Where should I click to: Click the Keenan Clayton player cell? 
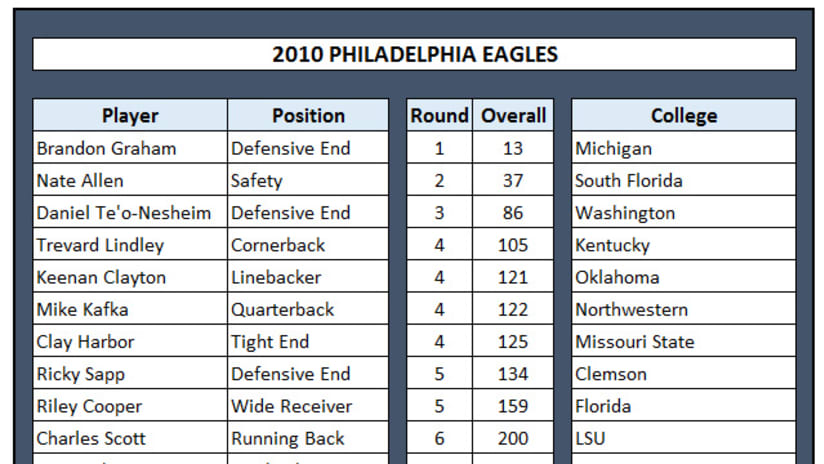(x=130, y=277)
